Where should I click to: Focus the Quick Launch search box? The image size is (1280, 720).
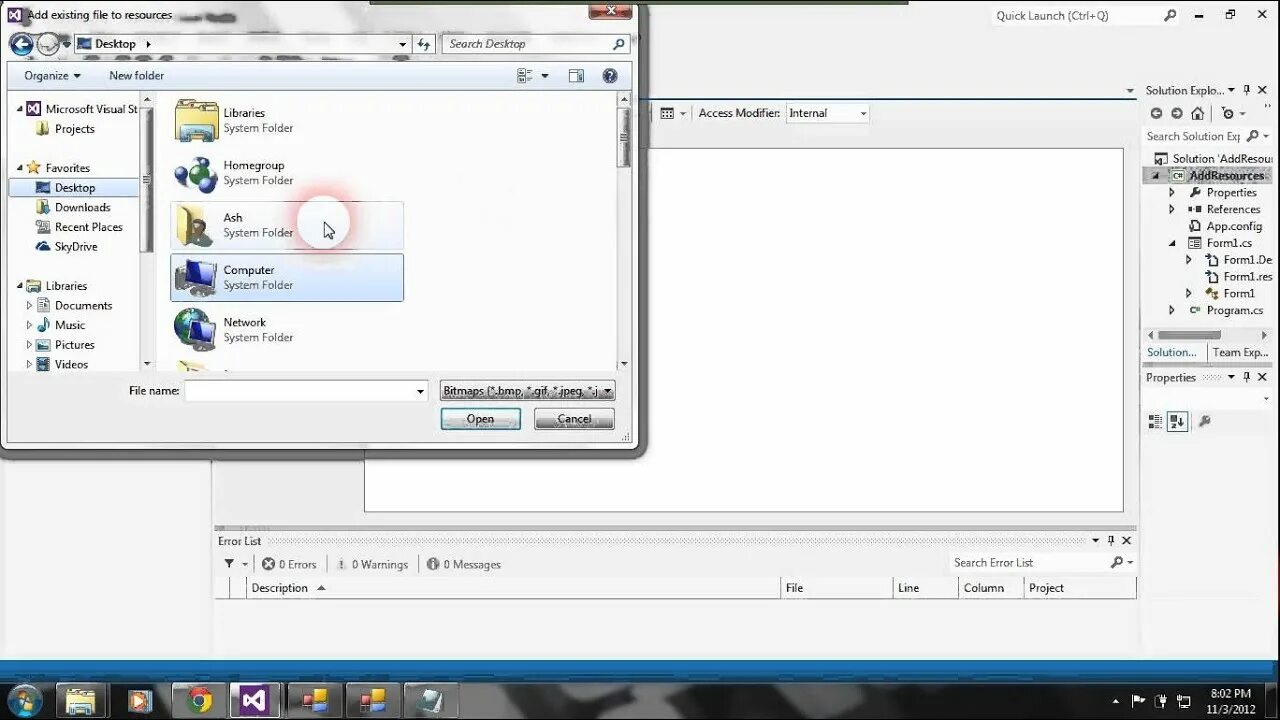click(x=1076, y=16)
